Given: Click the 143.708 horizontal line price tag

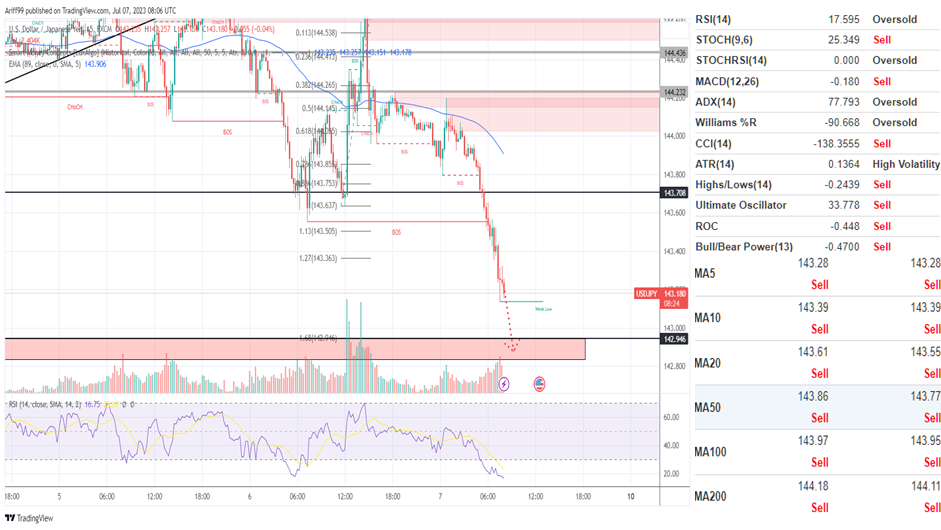Looking at the screenshot, I should [673, 192].
